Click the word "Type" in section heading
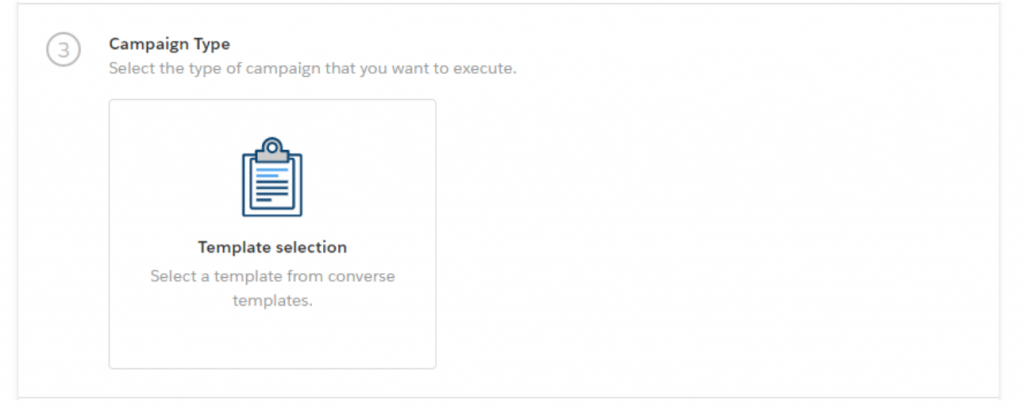This screenshot has width=1024, height=416. pyautogui.click(x=212, y=44)
